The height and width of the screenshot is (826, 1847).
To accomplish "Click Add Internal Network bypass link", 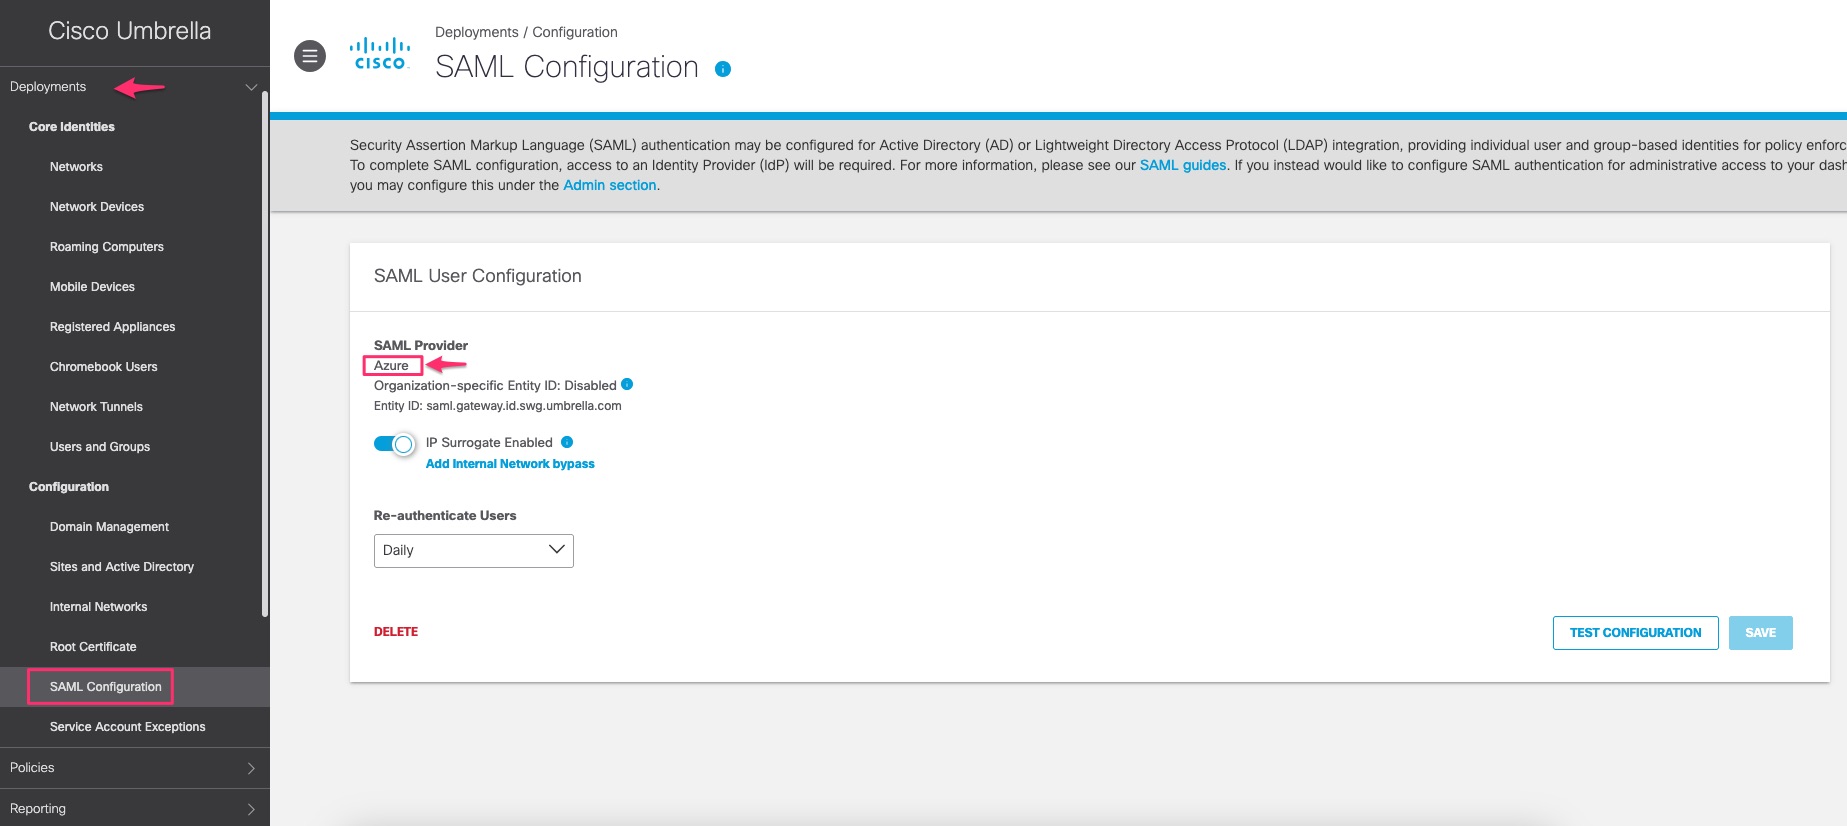I will tap(510, 464).
